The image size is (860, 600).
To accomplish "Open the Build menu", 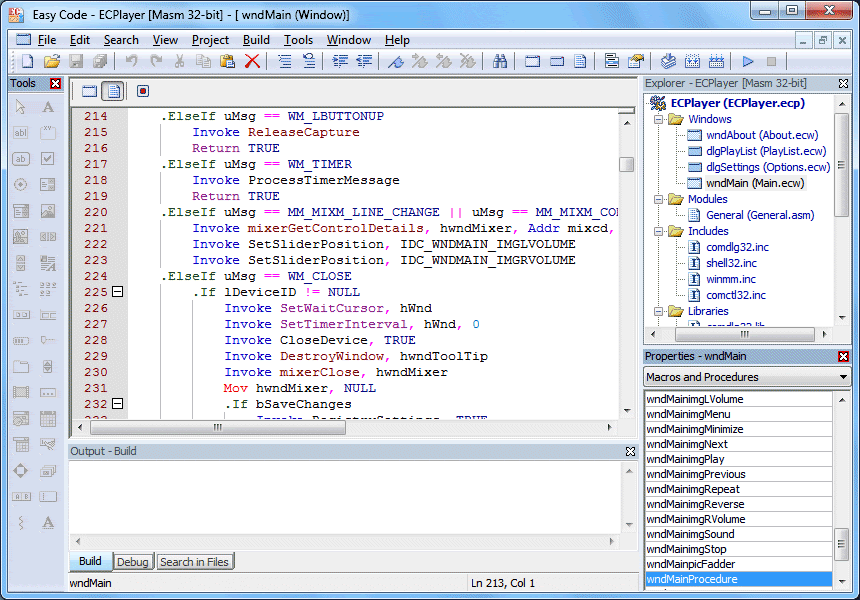I will point(256,40).
